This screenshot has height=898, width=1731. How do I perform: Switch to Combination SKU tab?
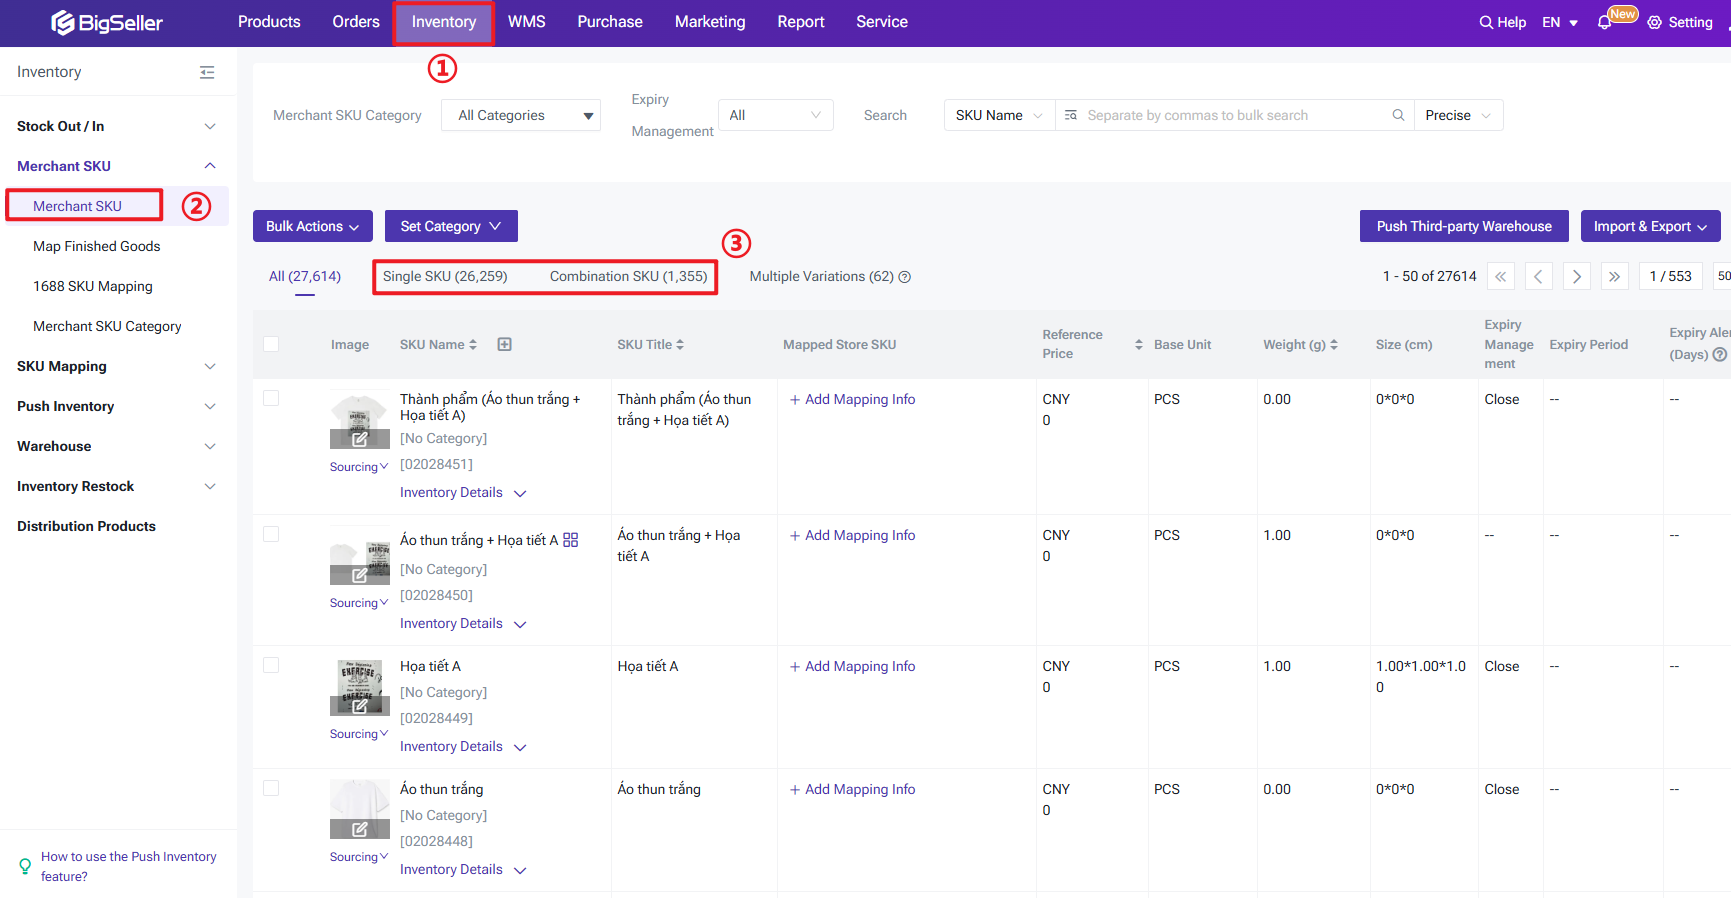(x=628, y=276)
